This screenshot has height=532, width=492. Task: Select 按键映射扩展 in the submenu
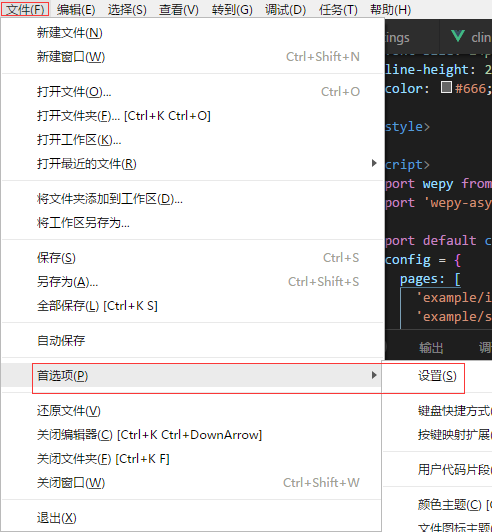coord(455,434)
